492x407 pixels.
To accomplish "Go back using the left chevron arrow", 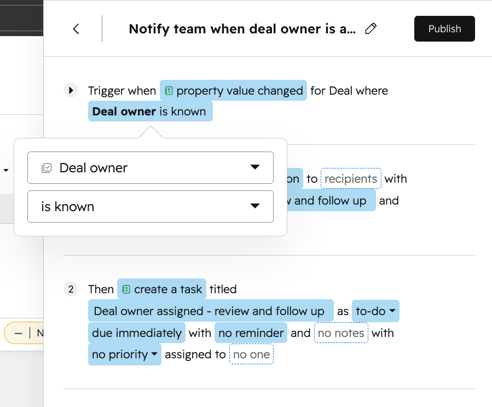I will click(x=76, y=29).
